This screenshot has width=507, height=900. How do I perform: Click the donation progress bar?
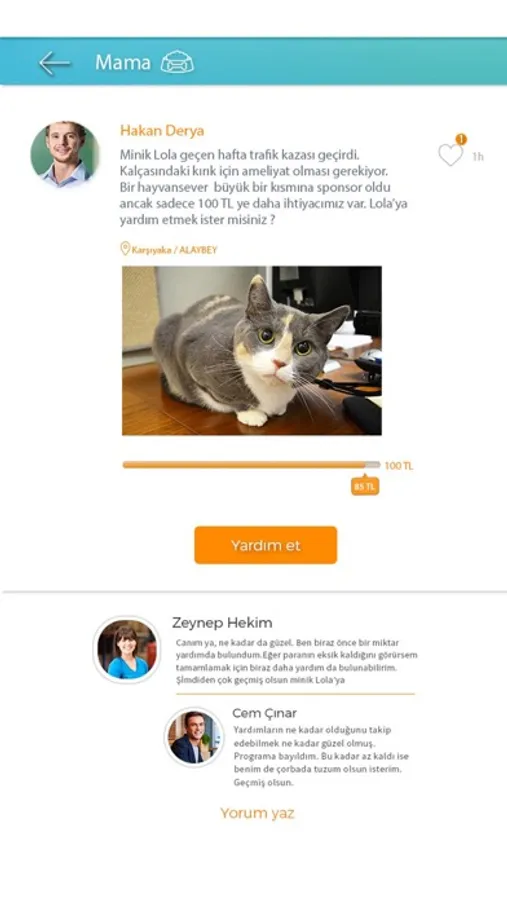(x=251, y=465)
